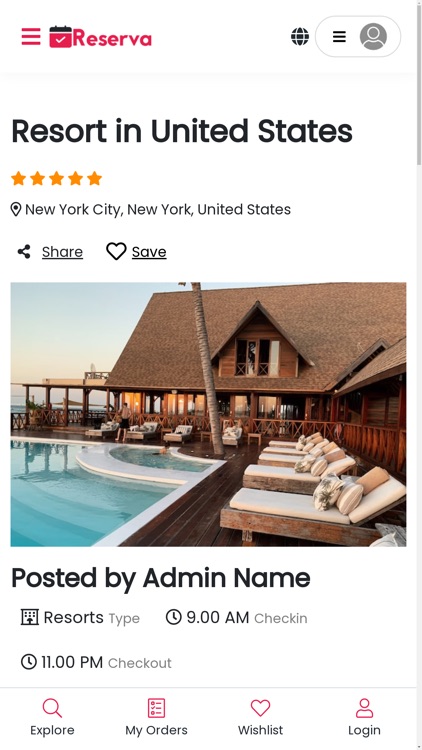Switch to the Wishlist tab

(260, 717)
